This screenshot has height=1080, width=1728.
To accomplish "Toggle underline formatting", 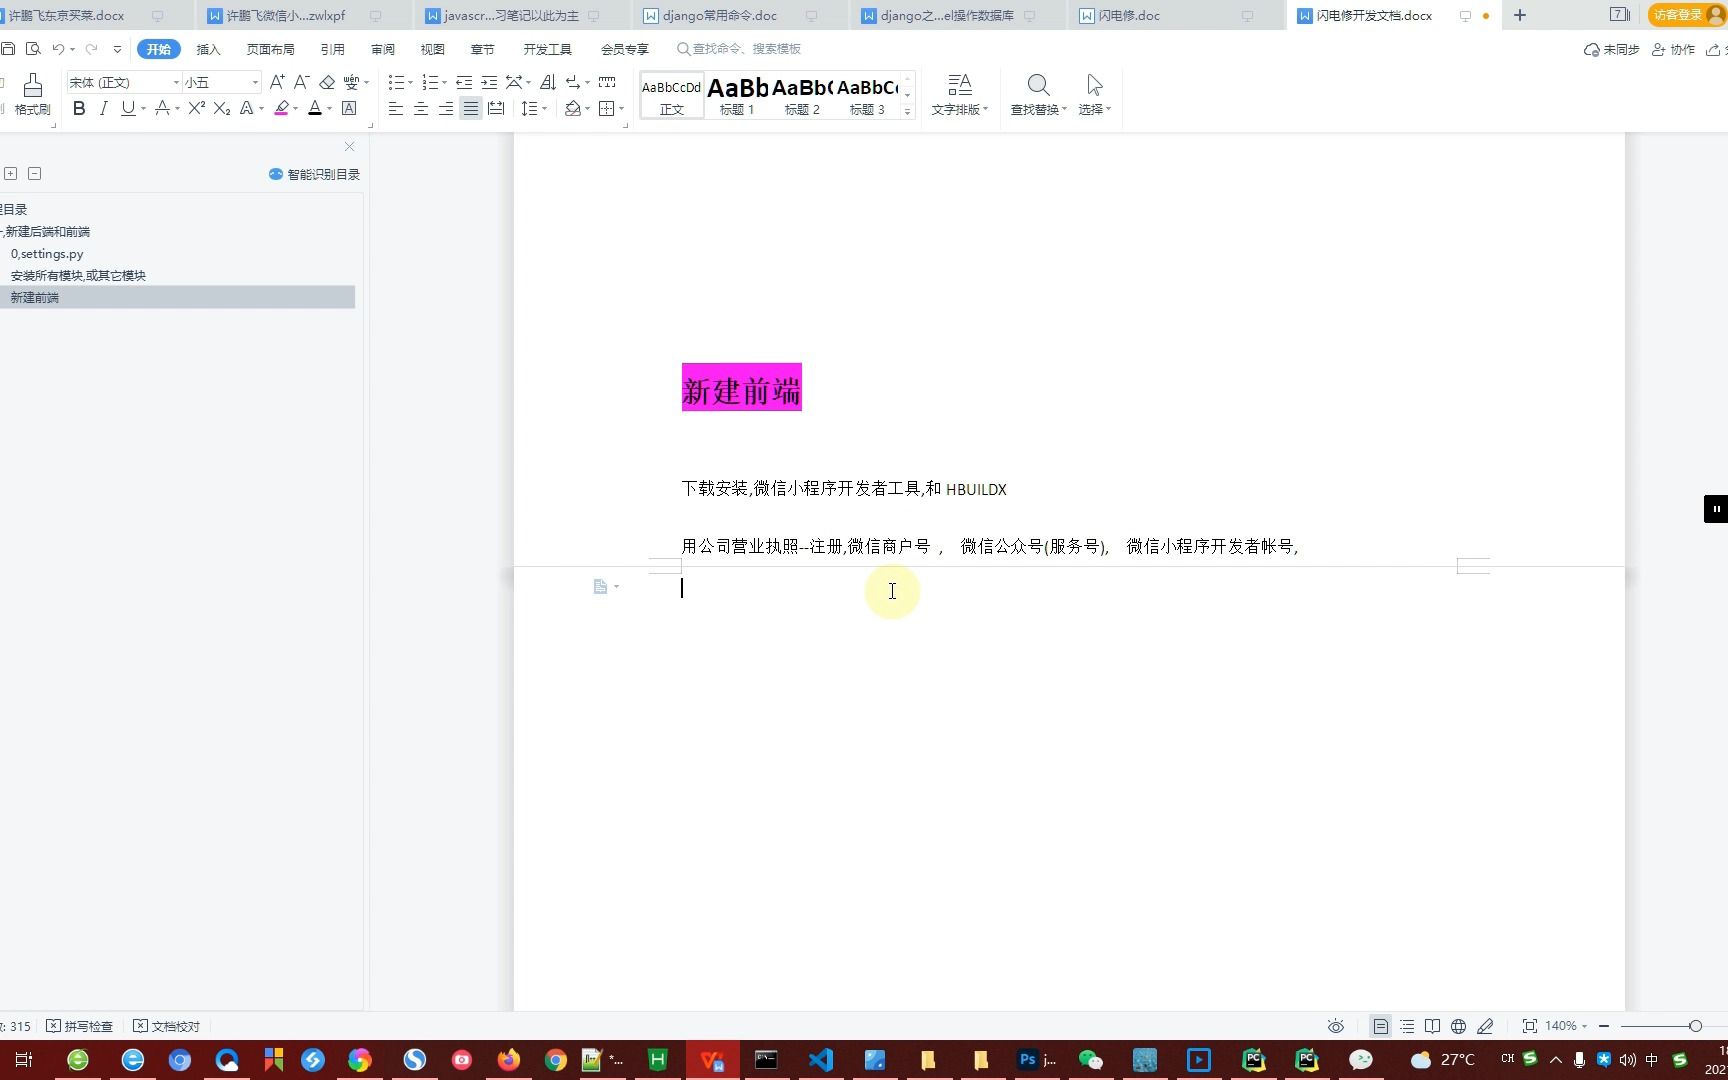I will point(127,109).
